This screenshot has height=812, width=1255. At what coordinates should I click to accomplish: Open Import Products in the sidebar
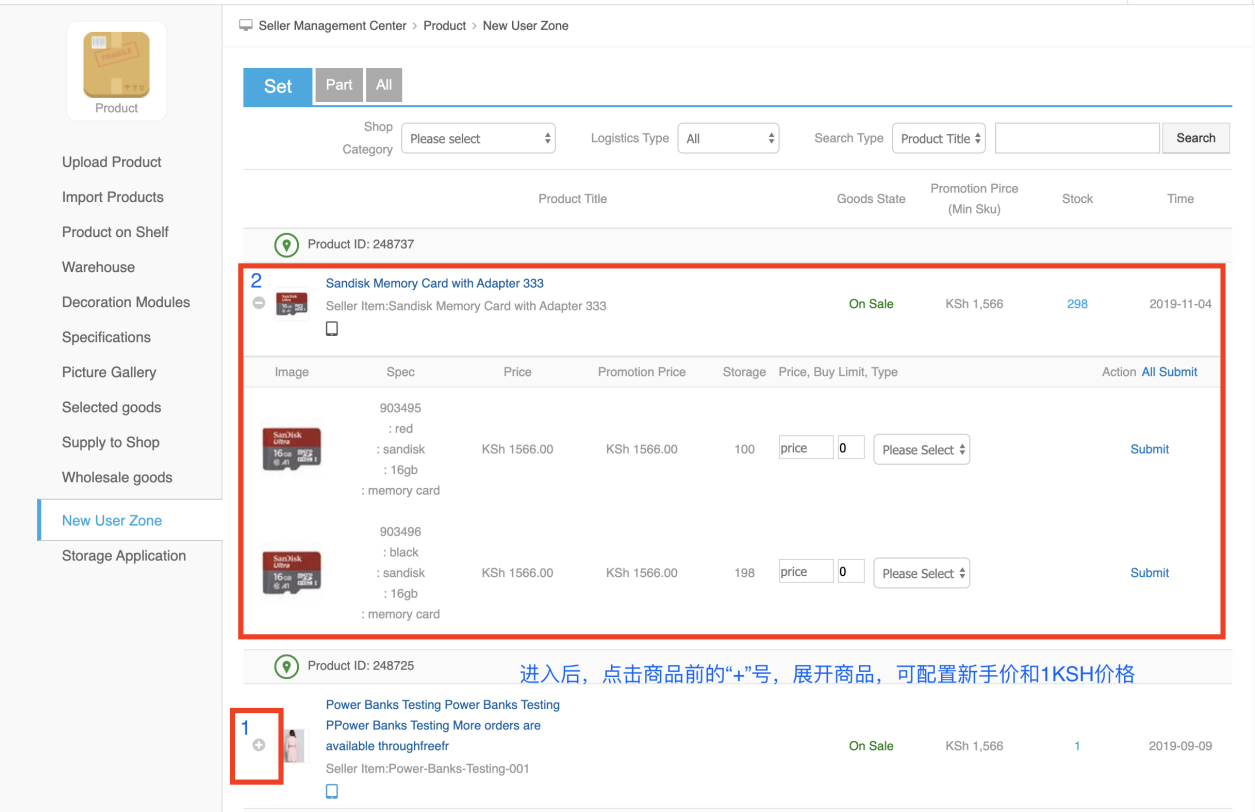113,197
